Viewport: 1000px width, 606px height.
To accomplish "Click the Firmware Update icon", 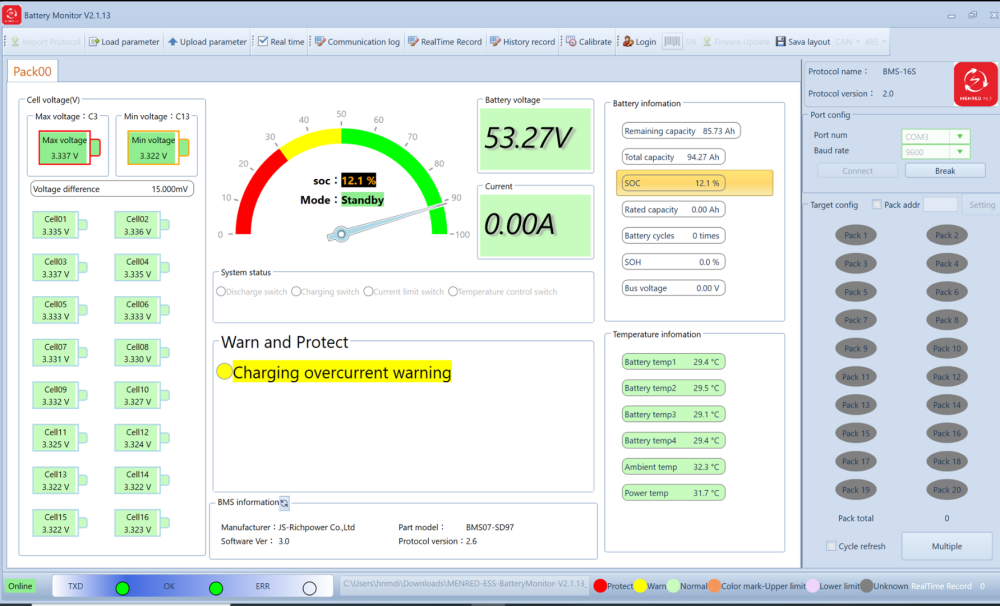I will [x=707, y=41].
